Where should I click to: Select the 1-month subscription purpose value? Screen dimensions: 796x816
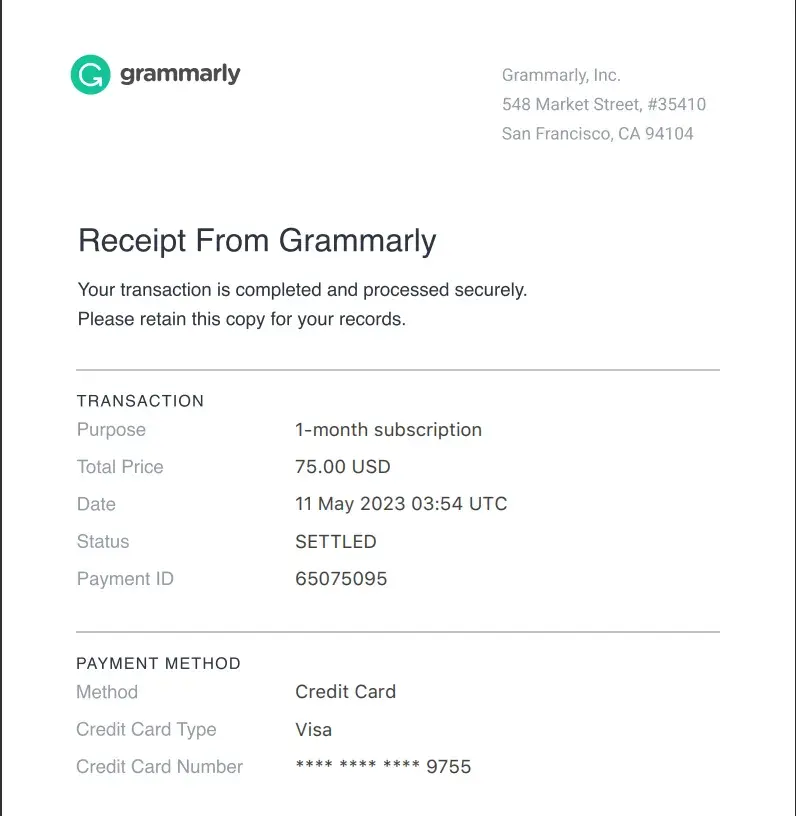tap(388, 430)
